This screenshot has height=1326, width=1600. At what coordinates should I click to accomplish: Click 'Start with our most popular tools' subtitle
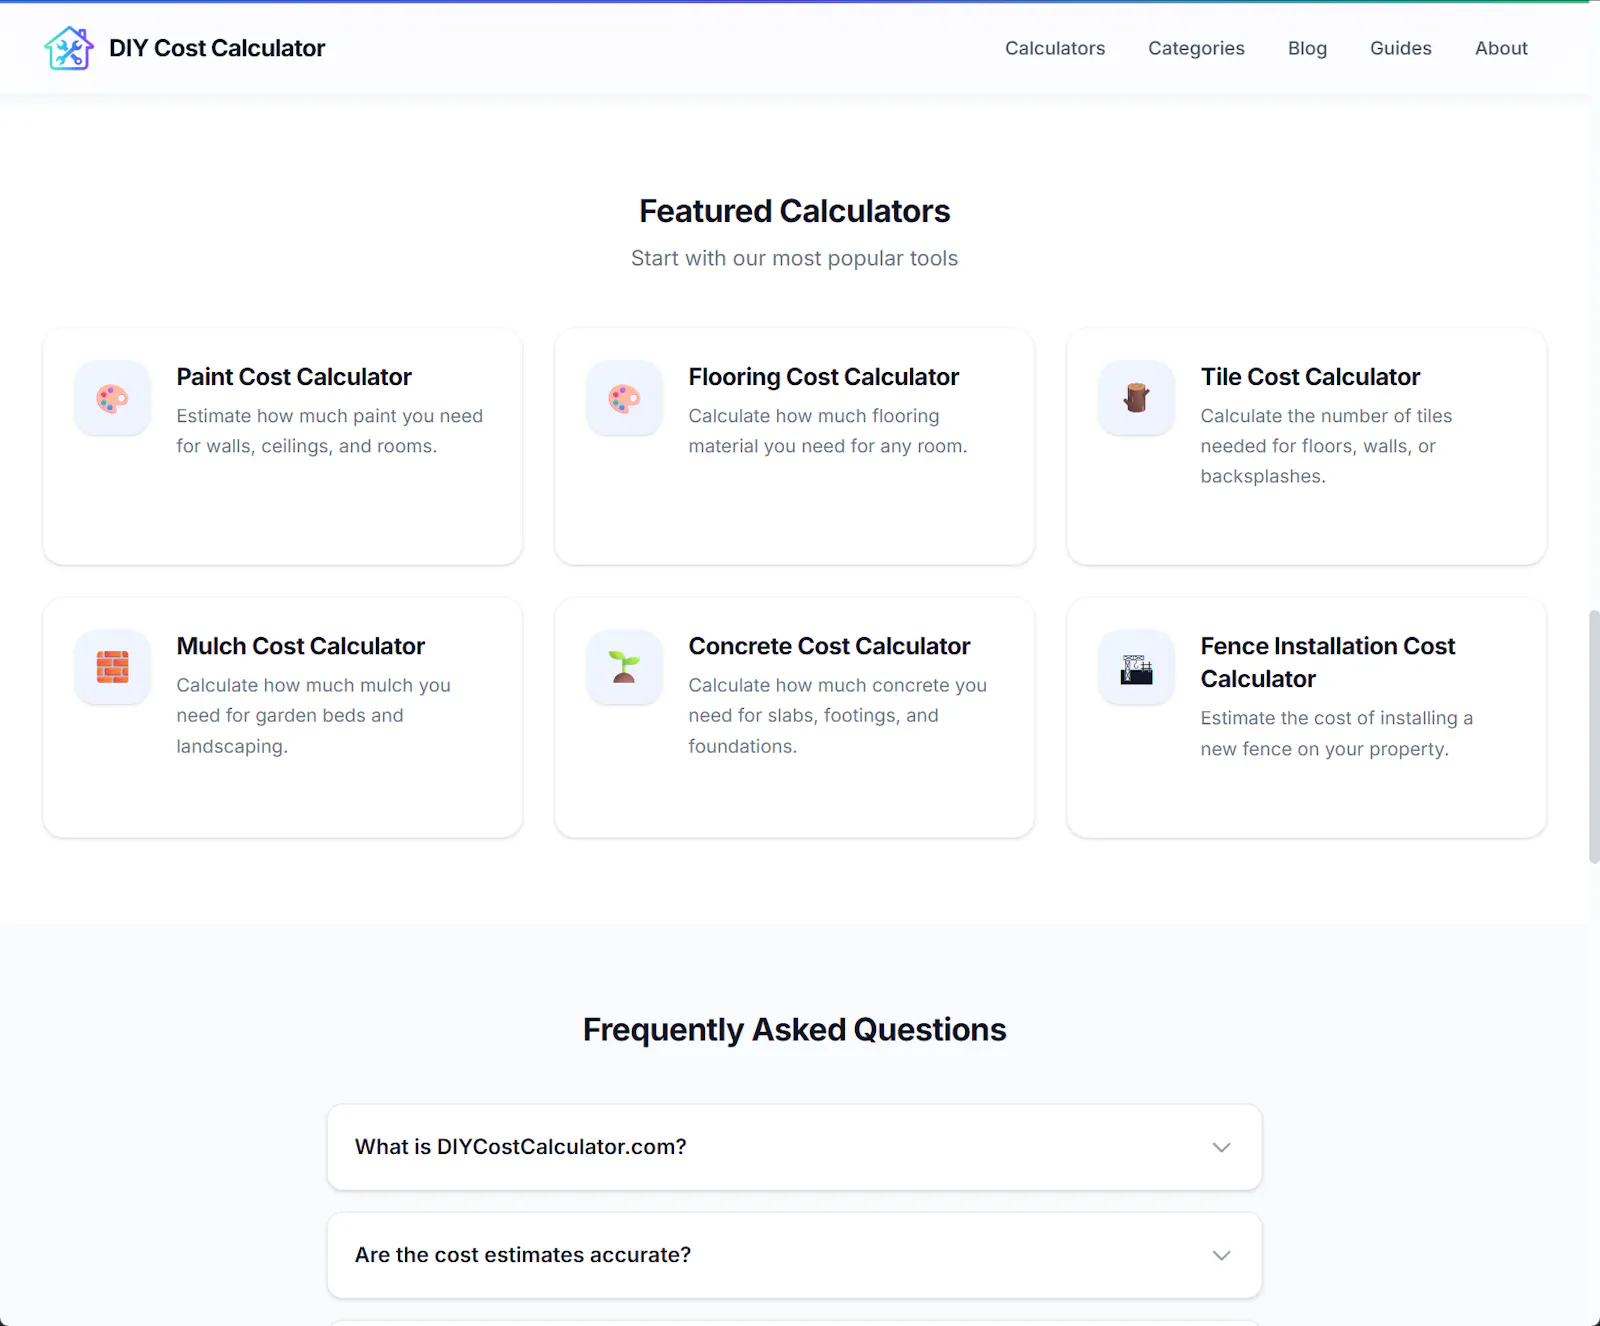[795, 258]
